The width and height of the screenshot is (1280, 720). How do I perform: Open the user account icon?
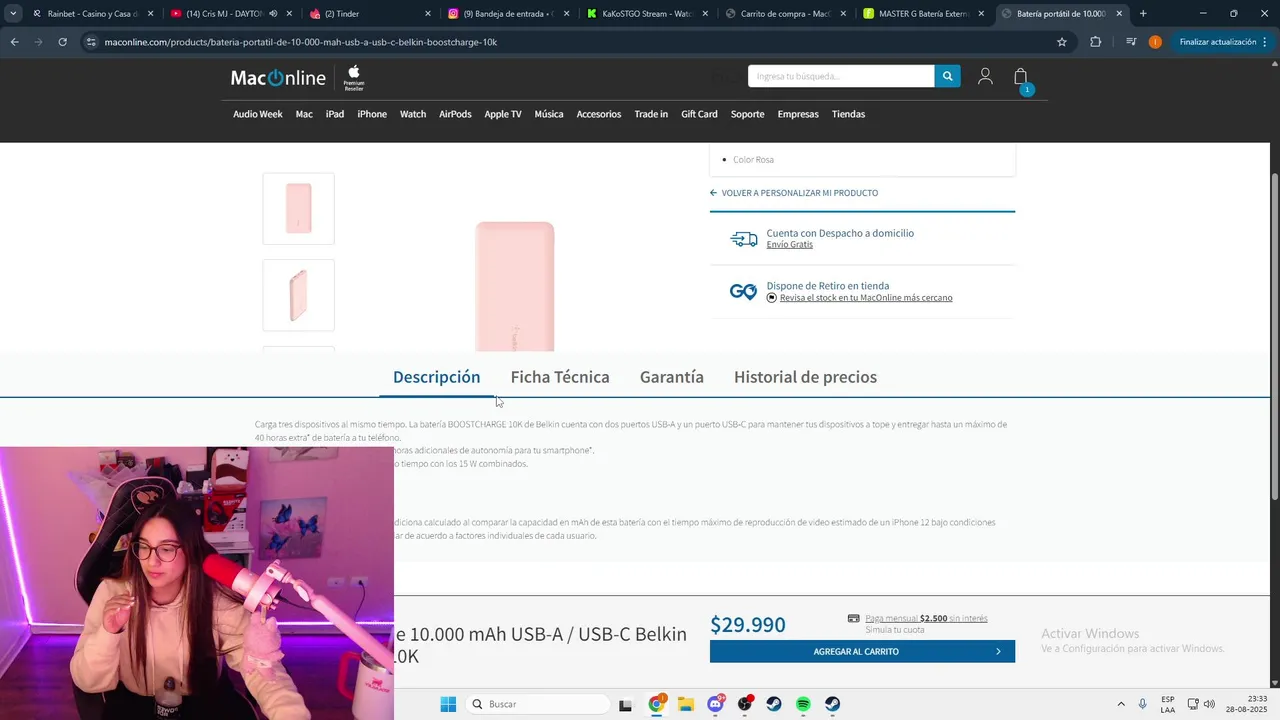pyautogui.click(x=985, y=76)
